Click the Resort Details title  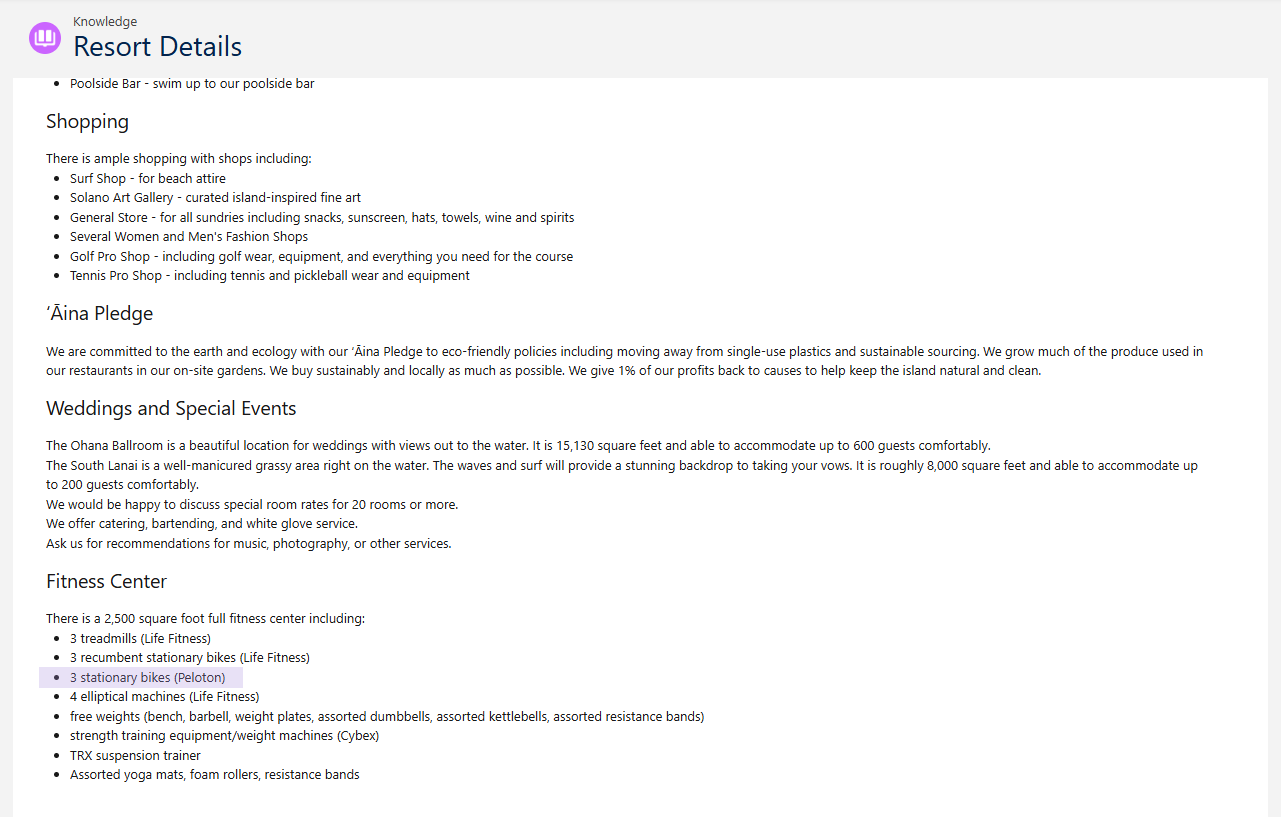[x=157, y=47]
